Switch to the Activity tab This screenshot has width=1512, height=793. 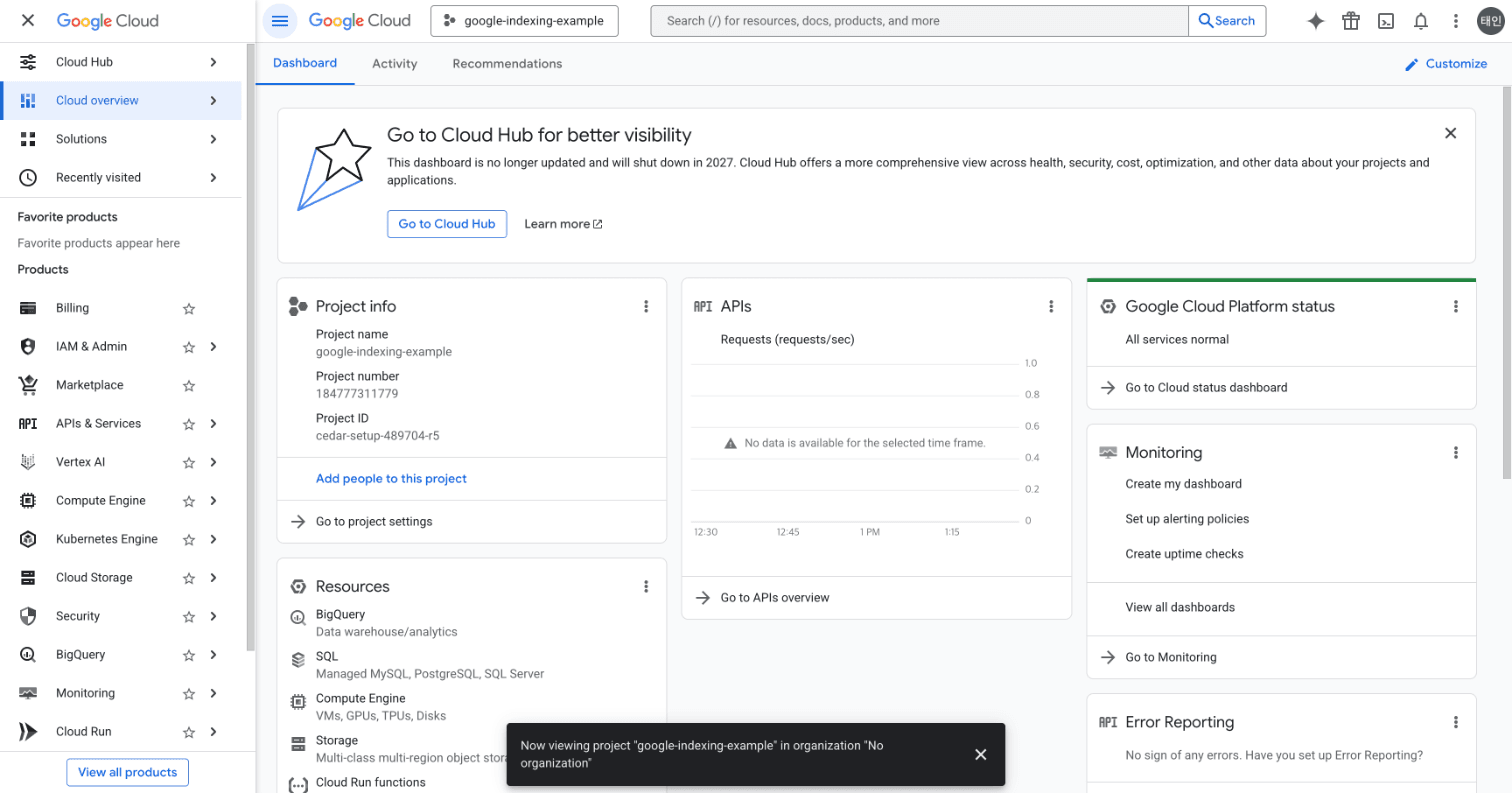(x=394, y=63)
